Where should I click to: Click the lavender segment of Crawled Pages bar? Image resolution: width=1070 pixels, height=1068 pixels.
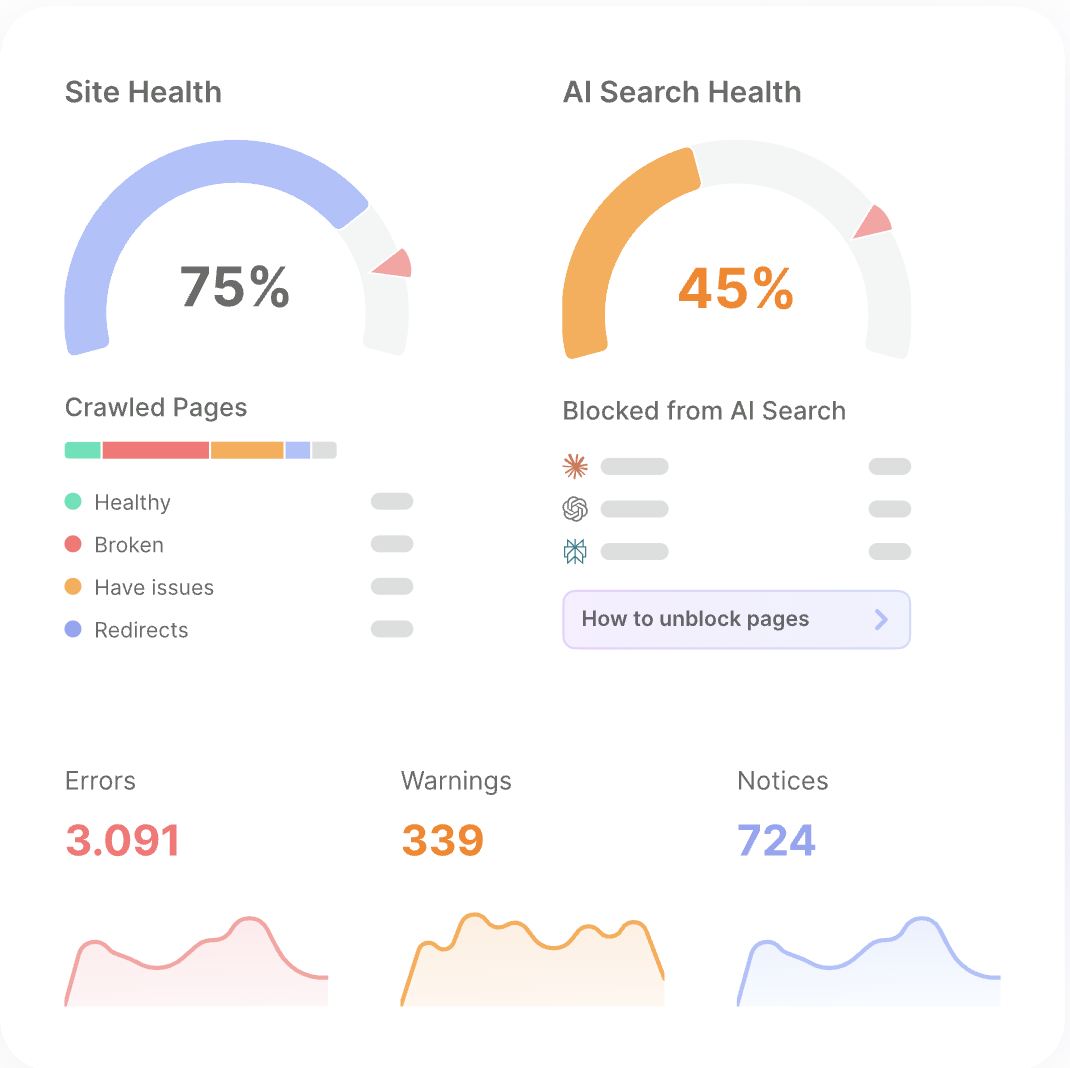[x=298, y=450]
